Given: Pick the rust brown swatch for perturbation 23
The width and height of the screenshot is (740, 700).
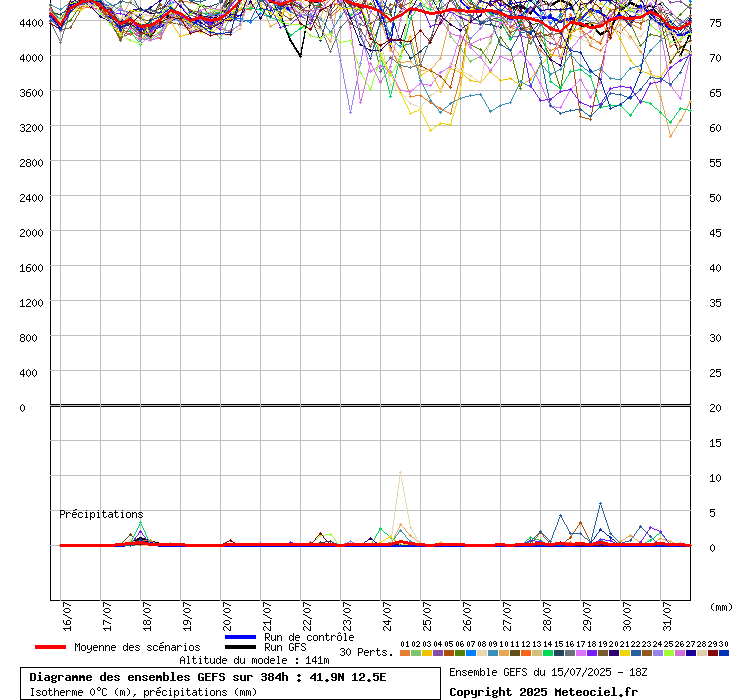Looking at the screenshot, I should (647, 653).
